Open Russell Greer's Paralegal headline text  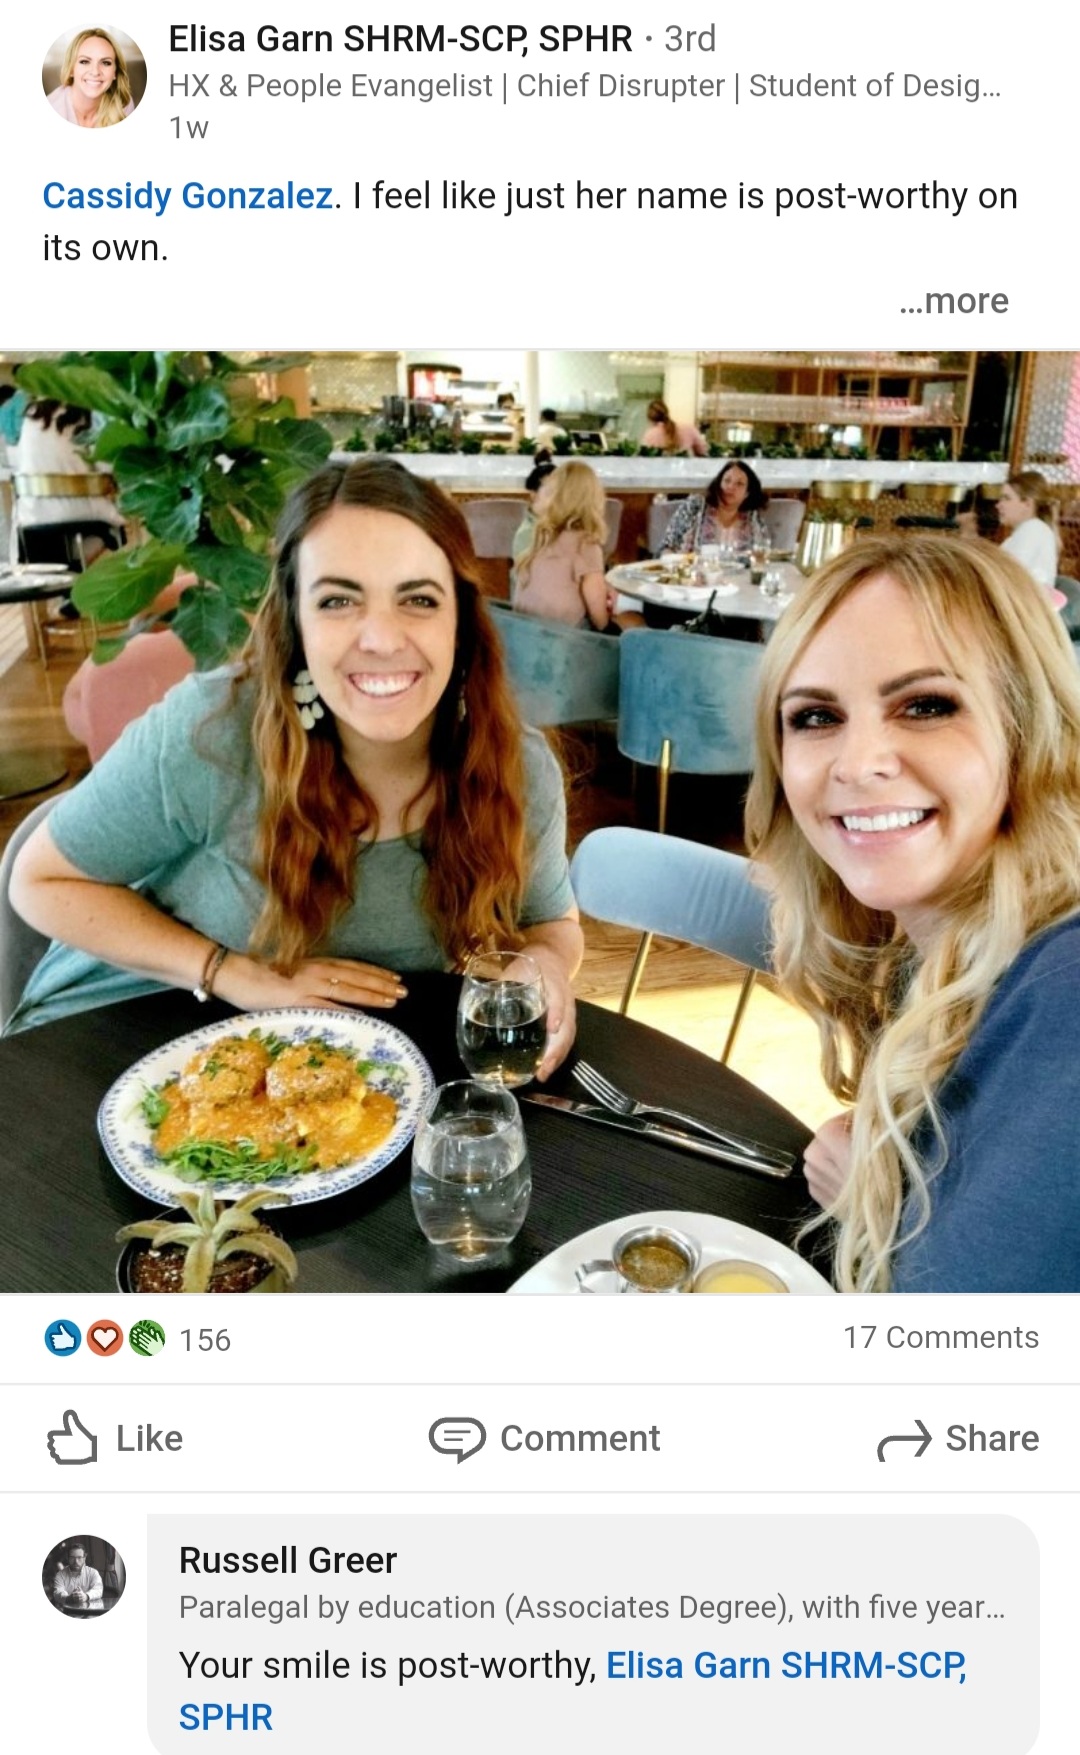pyautogui.click(x=592, y=1607)
